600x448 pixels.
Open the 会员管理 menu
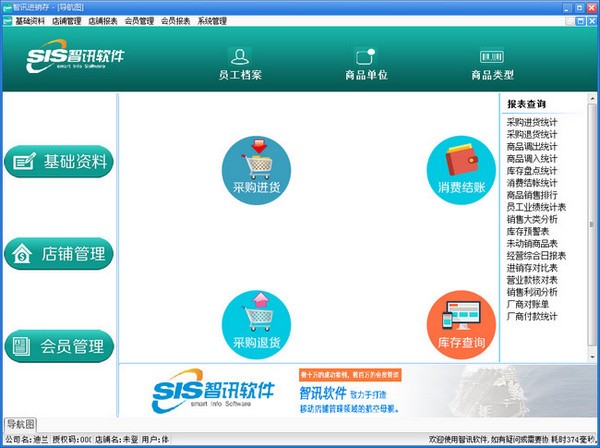pos(139,21)
